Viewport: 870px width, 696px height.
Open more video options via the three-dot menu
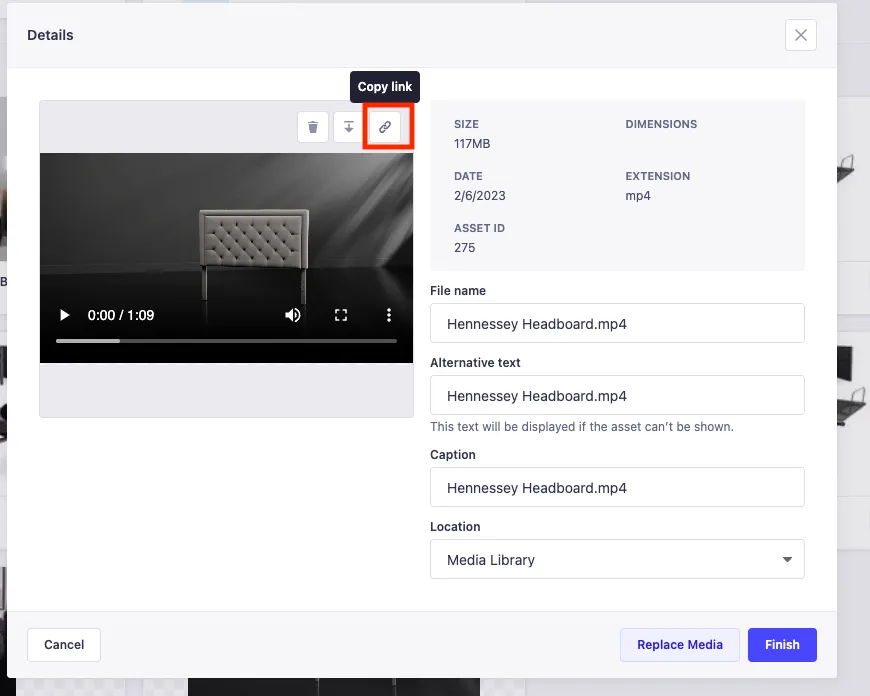pos(389,314)
